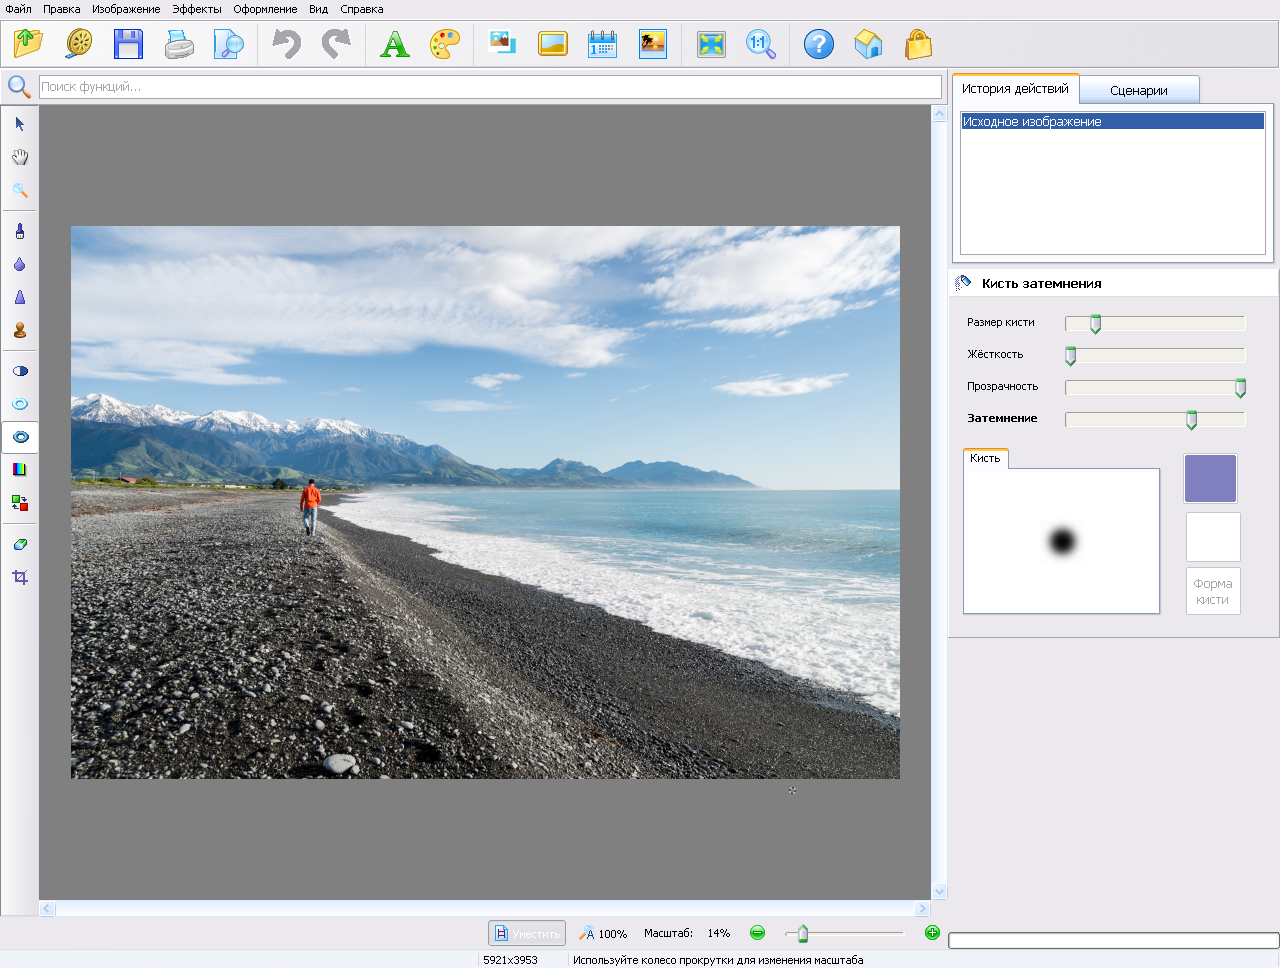Select the eraser tool
1280x968 pixels.
[x=20, y=544]
